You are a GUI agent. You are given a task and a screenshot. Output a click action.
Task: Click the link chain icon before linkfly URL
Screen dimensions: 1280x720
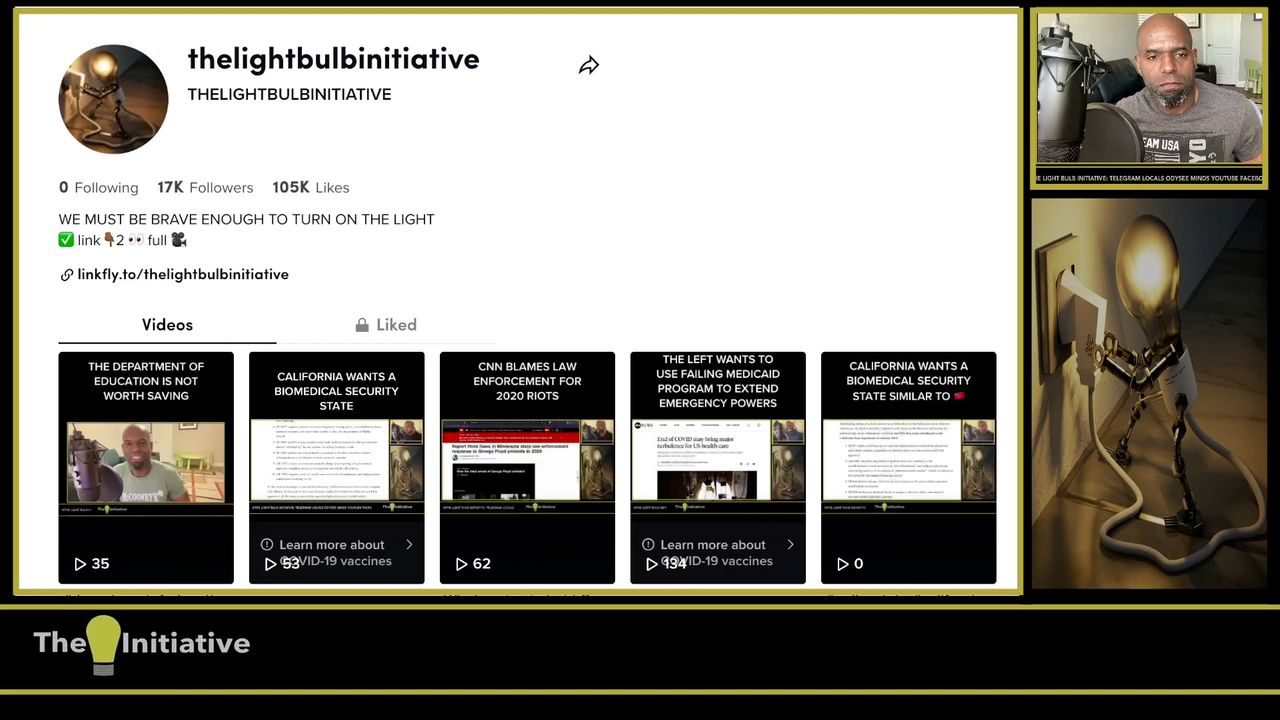pos(66,275)
